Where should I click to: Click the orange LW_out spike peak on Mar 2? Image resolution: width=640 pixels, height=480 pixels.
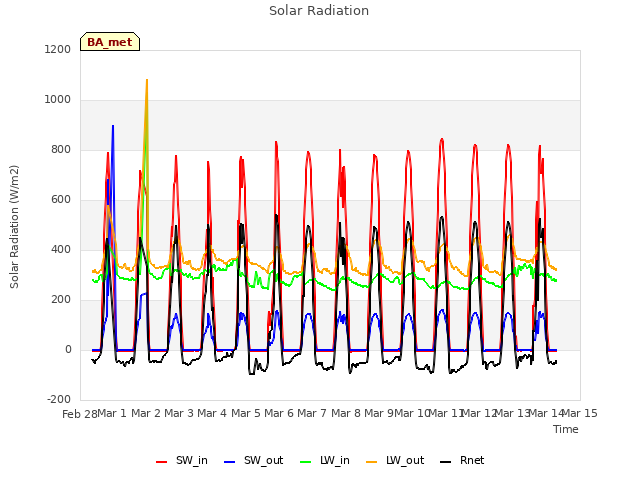click(147, 80)
